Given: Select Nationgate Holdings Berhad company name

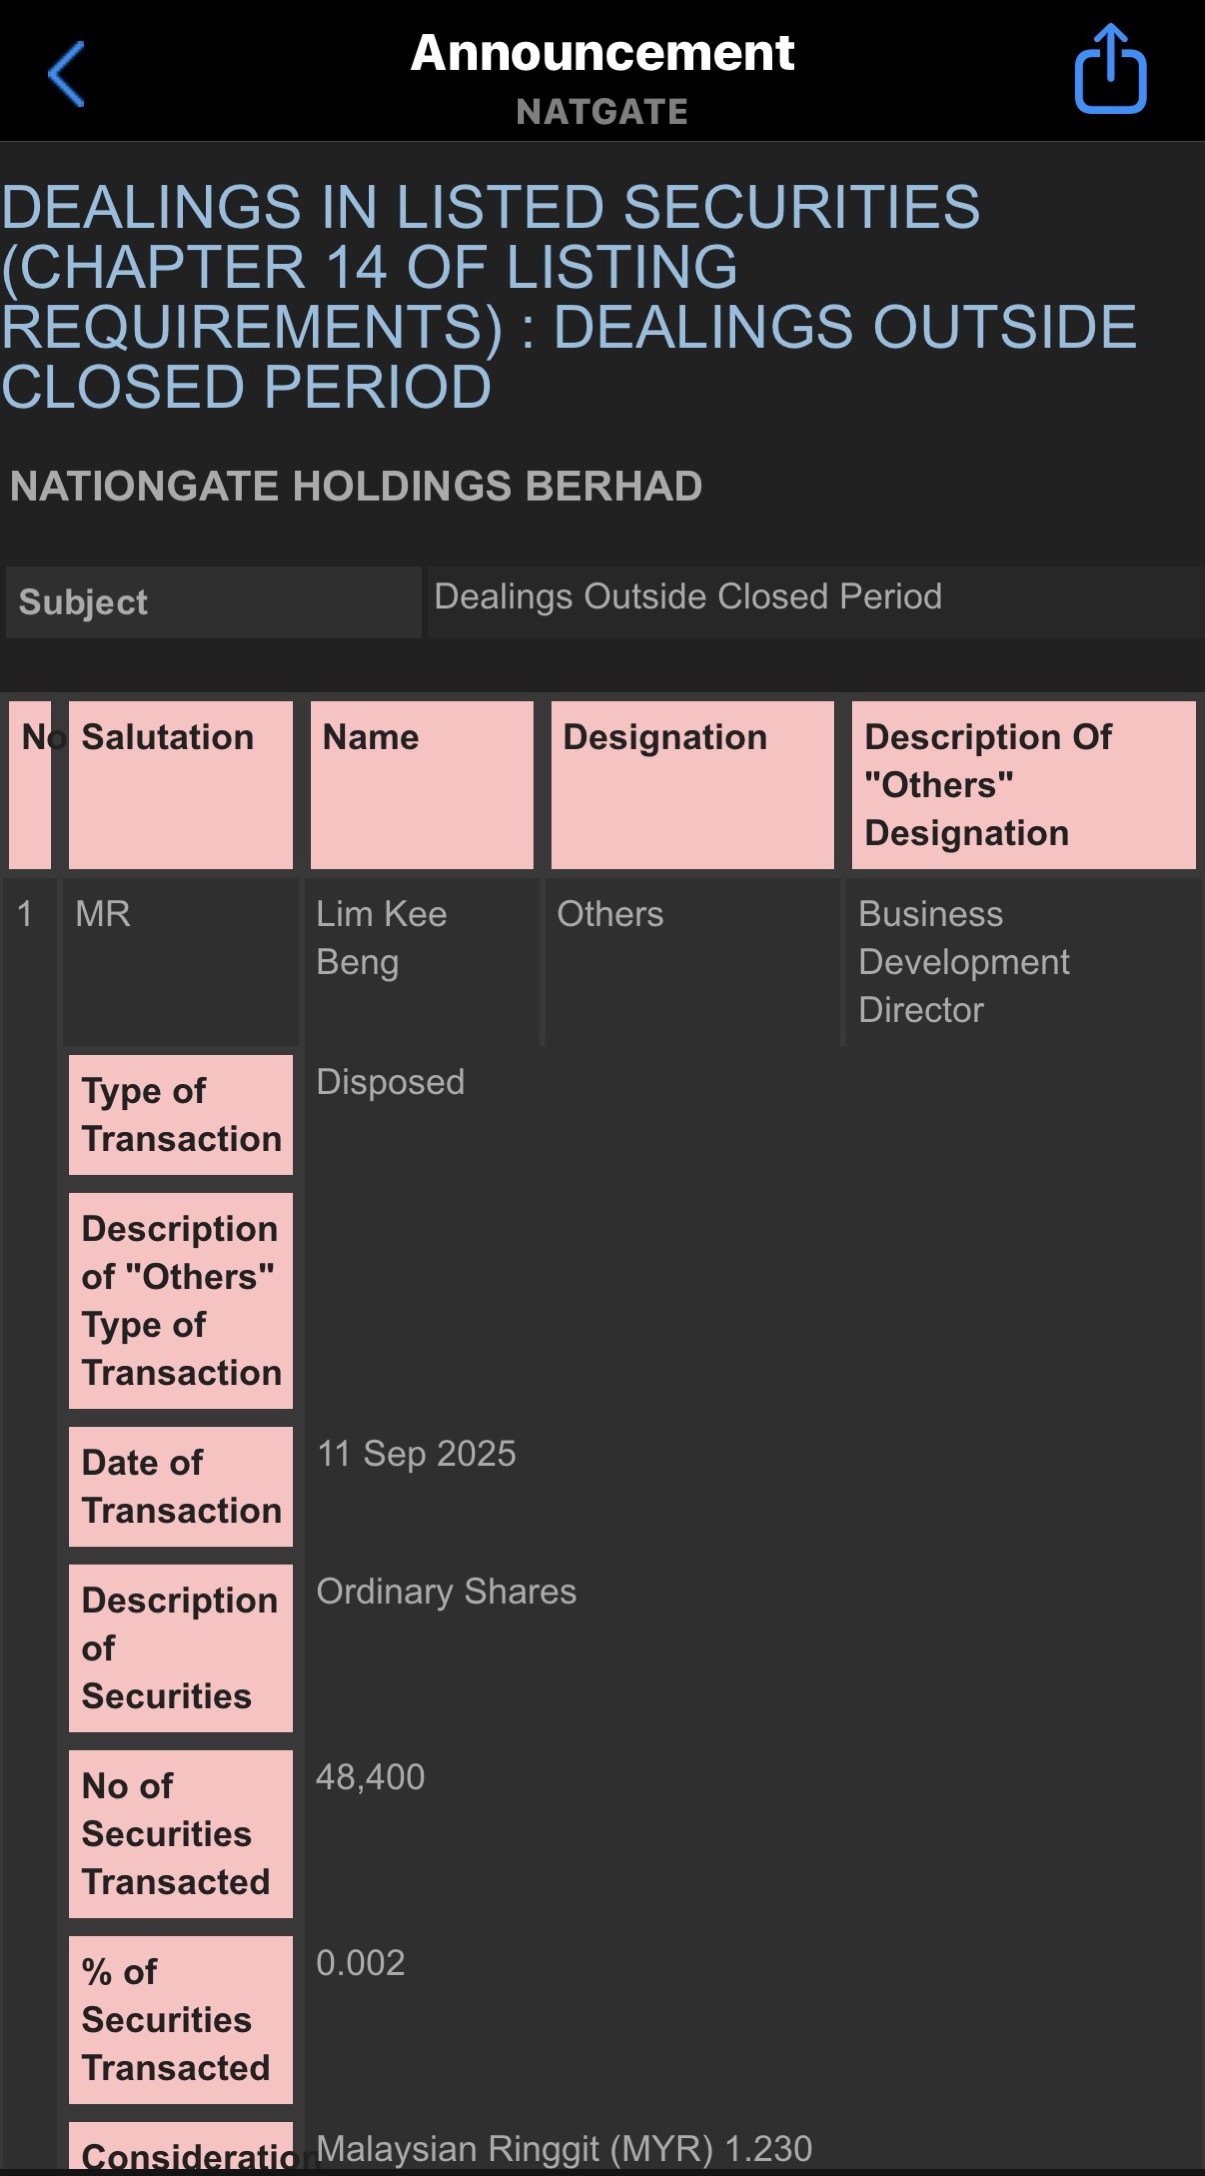Looking at the screenshot, I should (x=356, y=486).
